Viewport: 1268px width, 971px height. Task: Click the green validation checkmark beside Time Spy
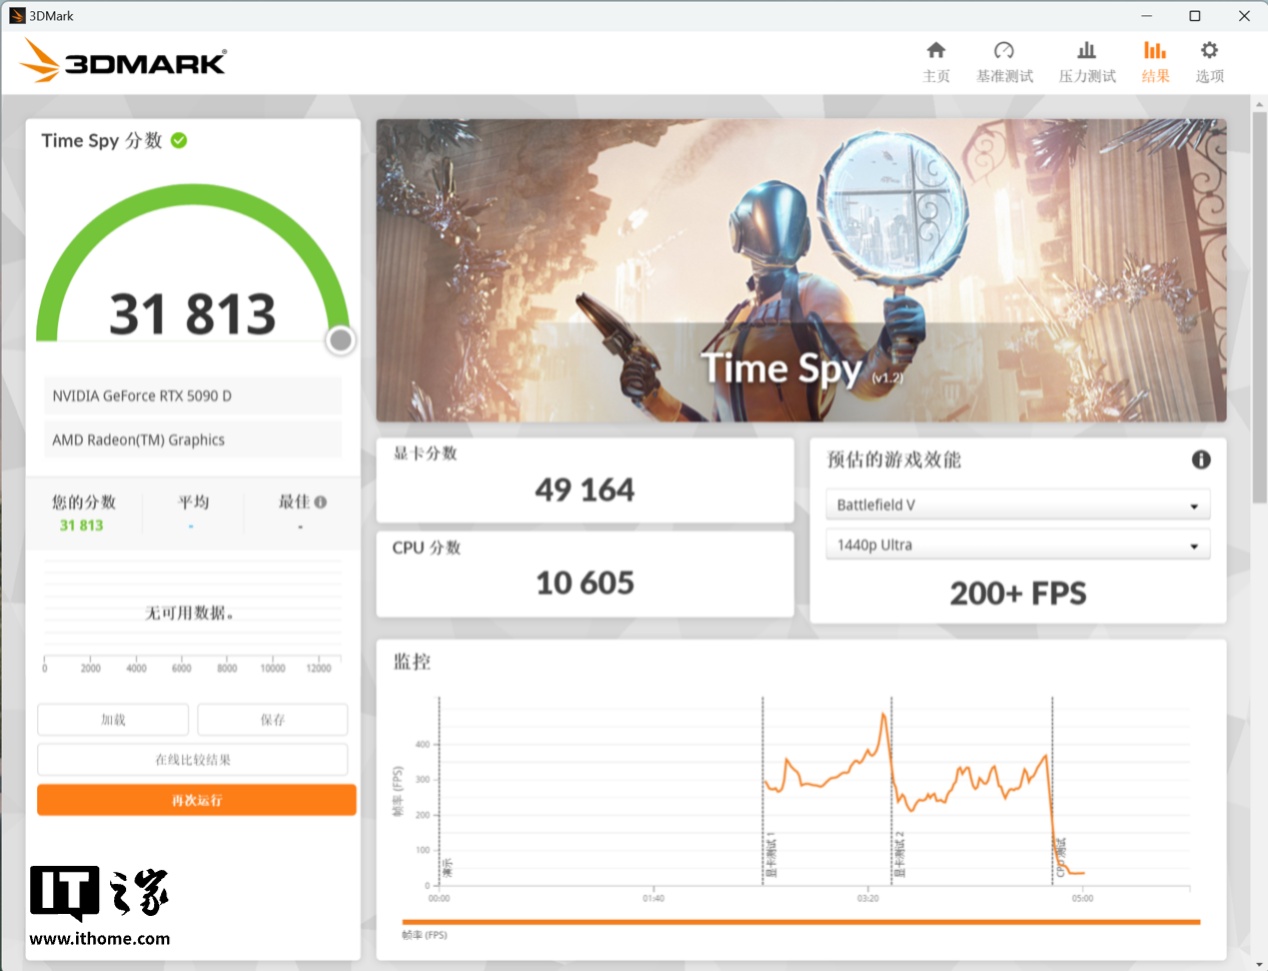(179, 141)
